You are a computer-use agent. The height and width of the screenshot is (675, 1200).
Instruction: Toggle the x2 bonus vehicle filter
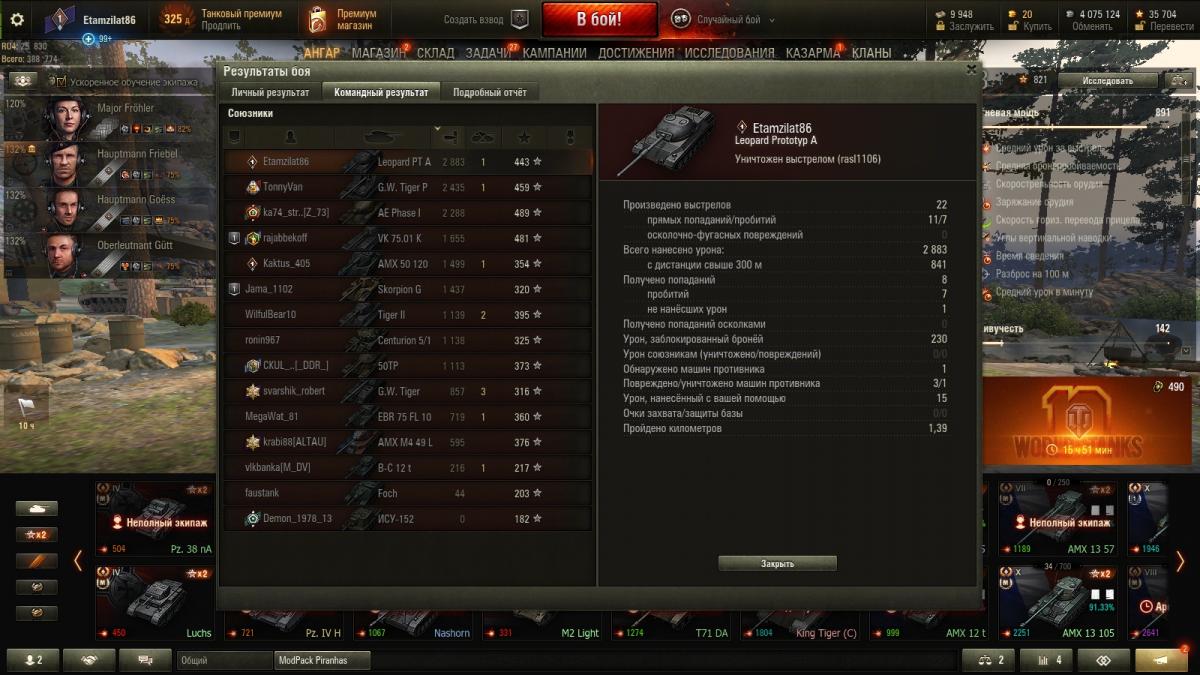[36, 535]
